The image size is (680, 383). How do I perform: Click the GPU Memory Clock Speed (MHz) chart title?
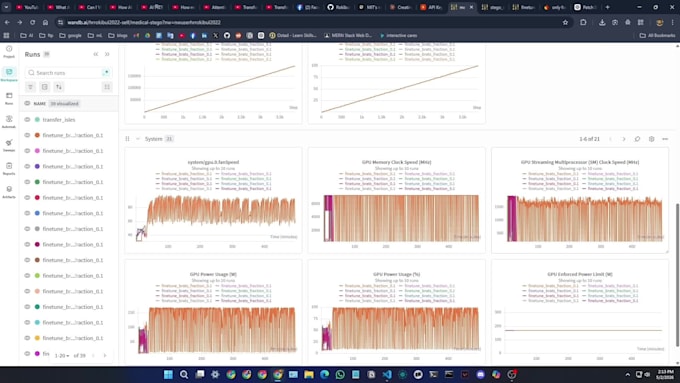[396, 162]
